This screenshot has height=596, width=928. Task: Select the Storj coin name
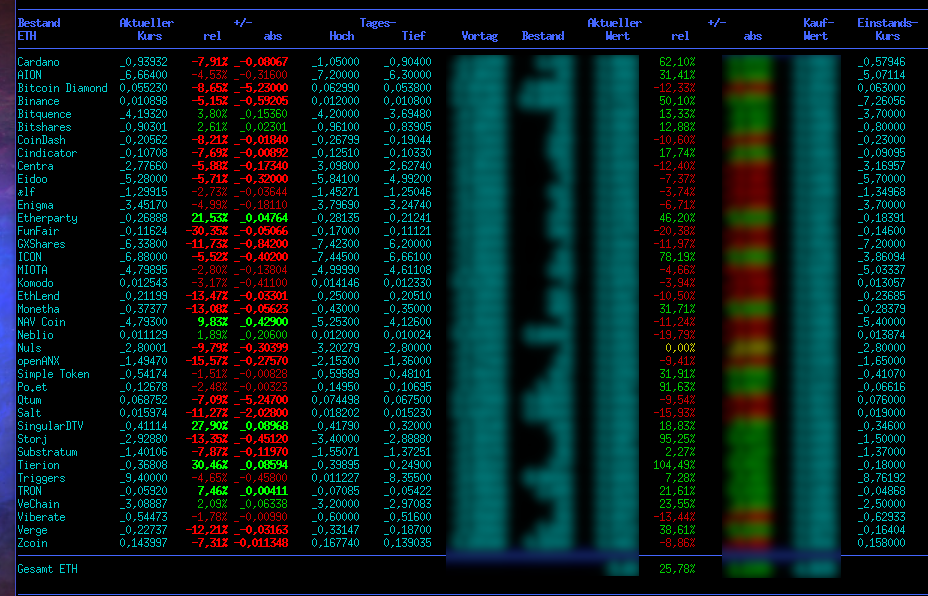(x=33, y=440)
